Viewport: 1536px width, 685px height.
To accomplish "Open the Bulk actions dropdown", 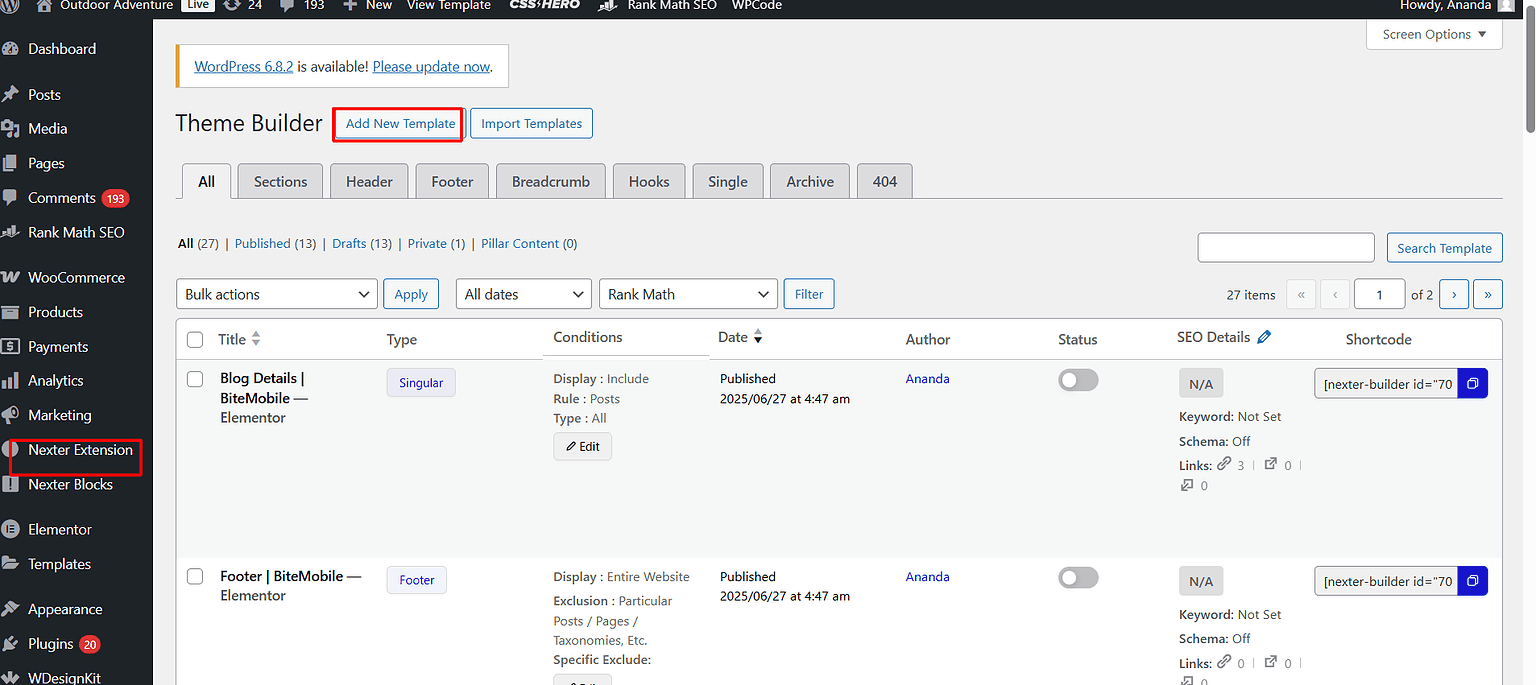I will click(277, 293).
